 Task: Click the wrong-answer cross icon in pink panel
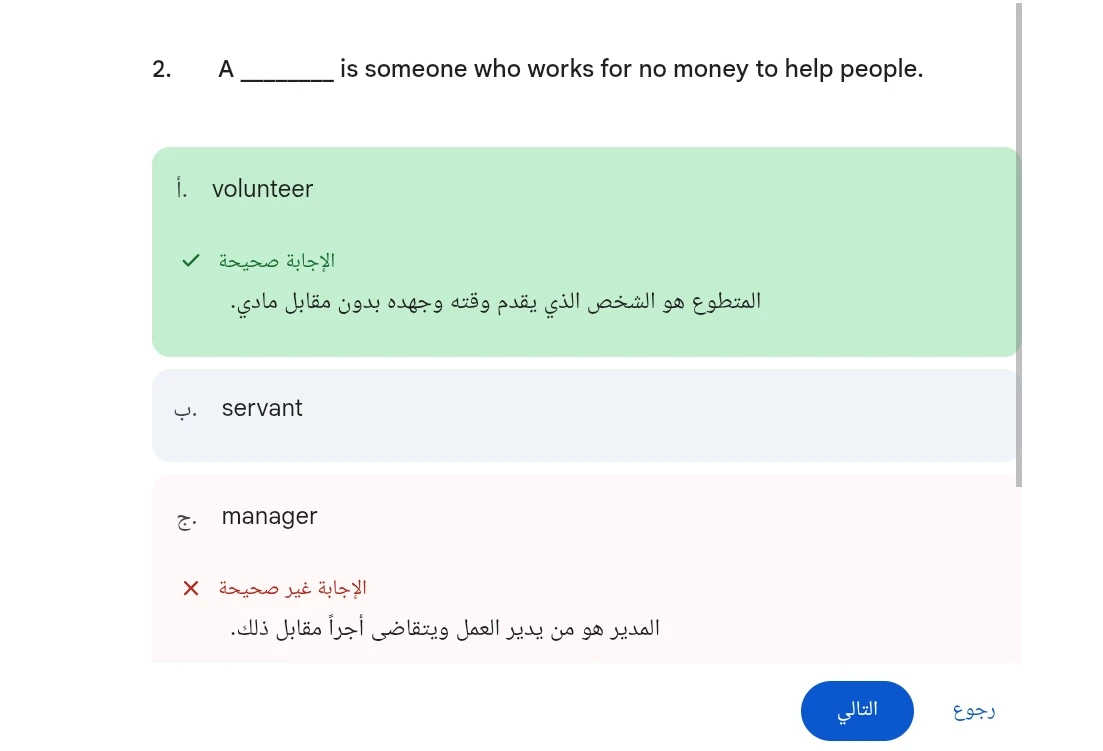[x=190, y=588]
